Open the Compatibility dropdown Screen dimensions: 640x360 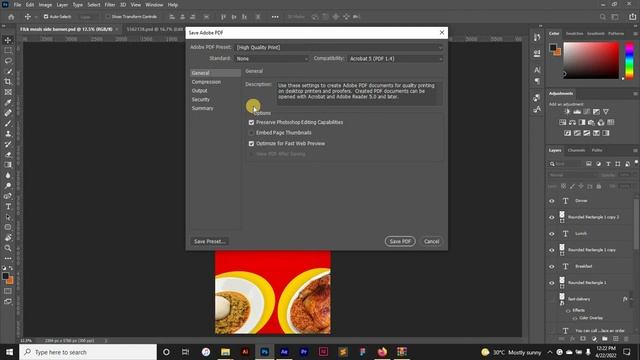(x=396, y=59)
